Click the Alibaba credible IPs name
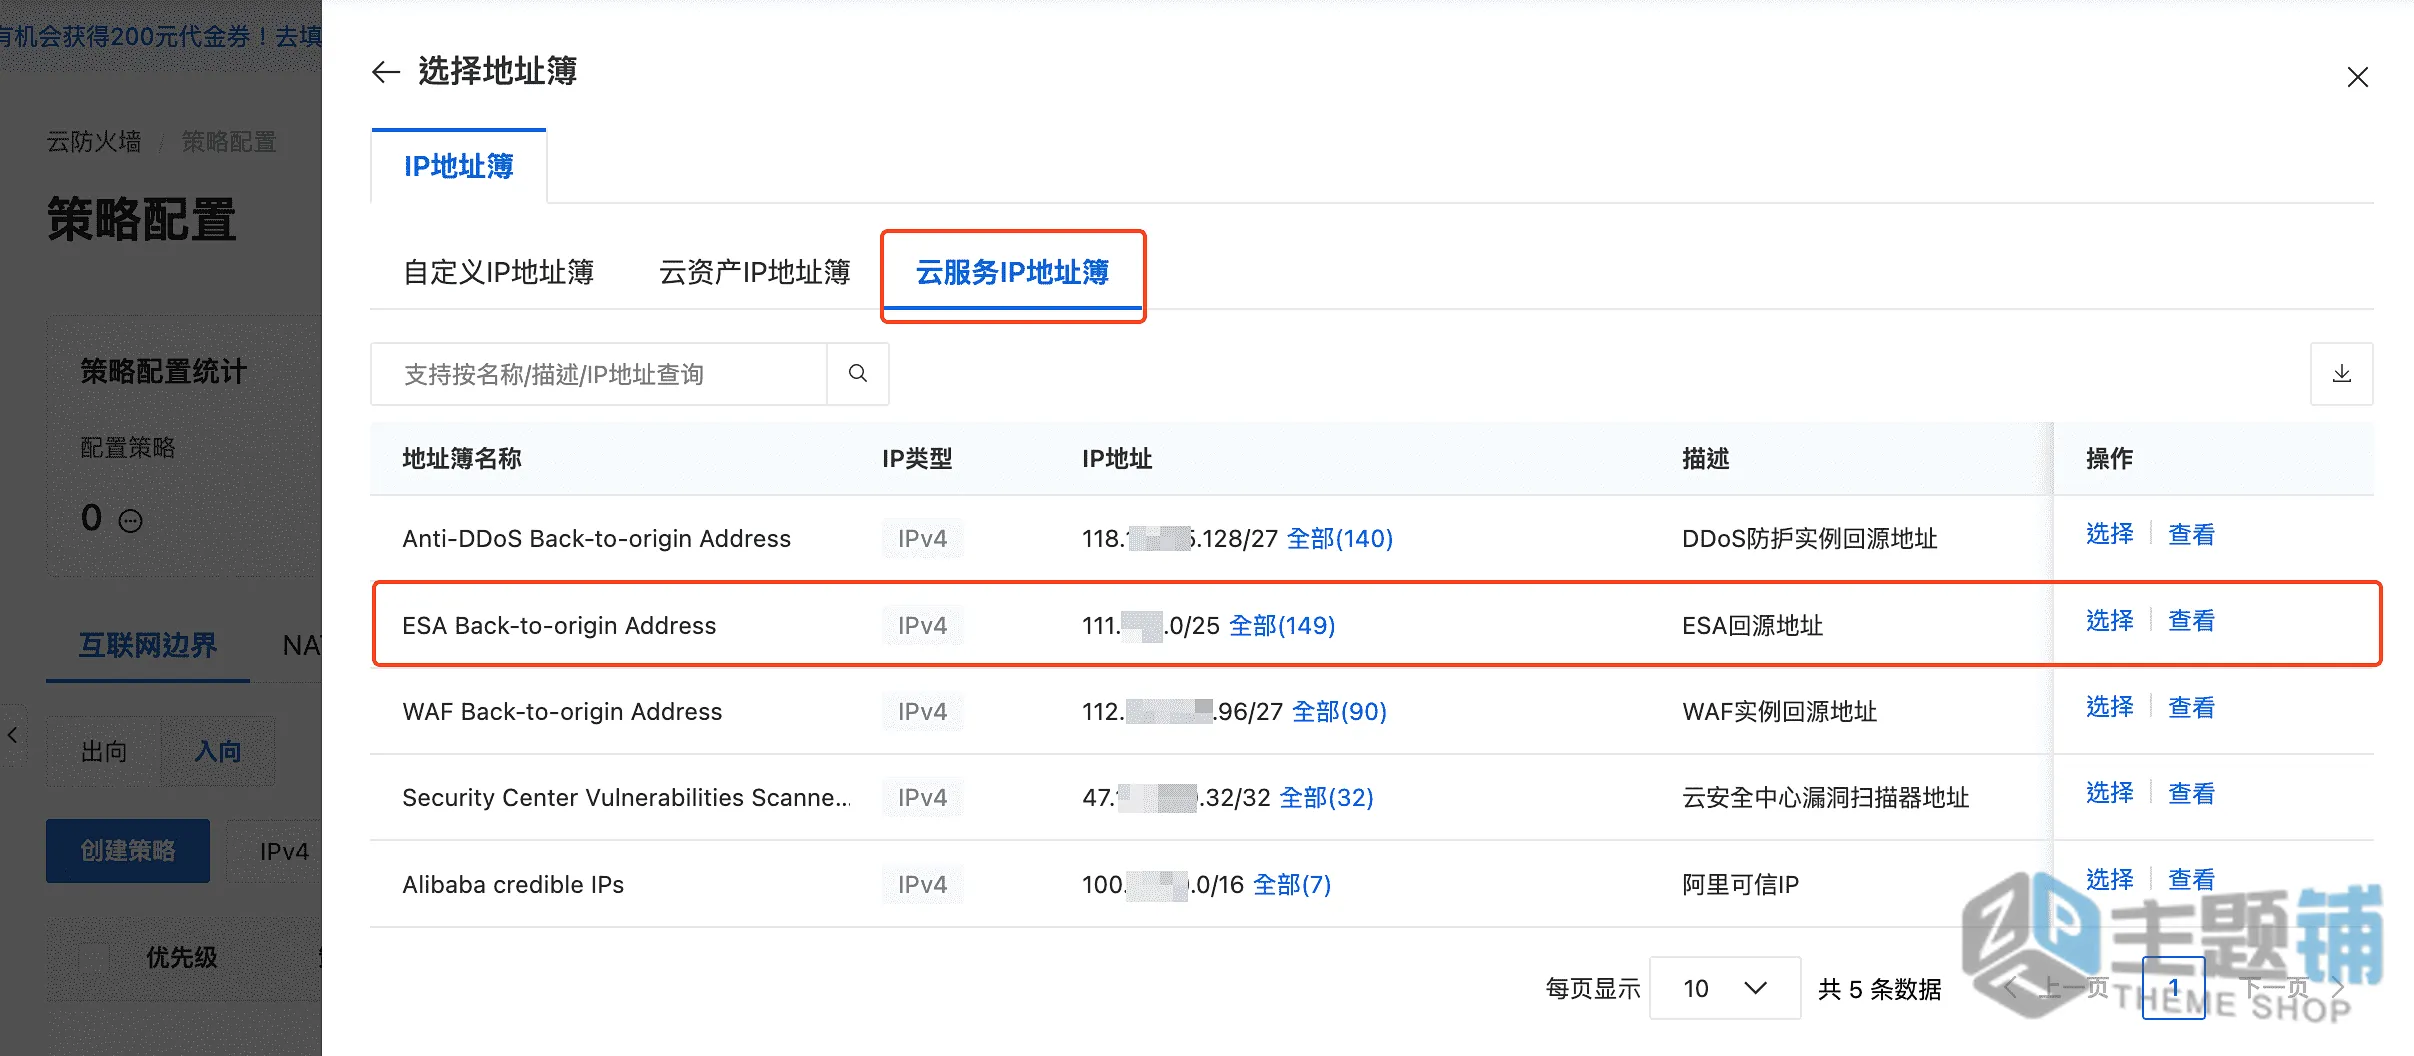This screenshot has width=2414, height=1056. (513, 885)
